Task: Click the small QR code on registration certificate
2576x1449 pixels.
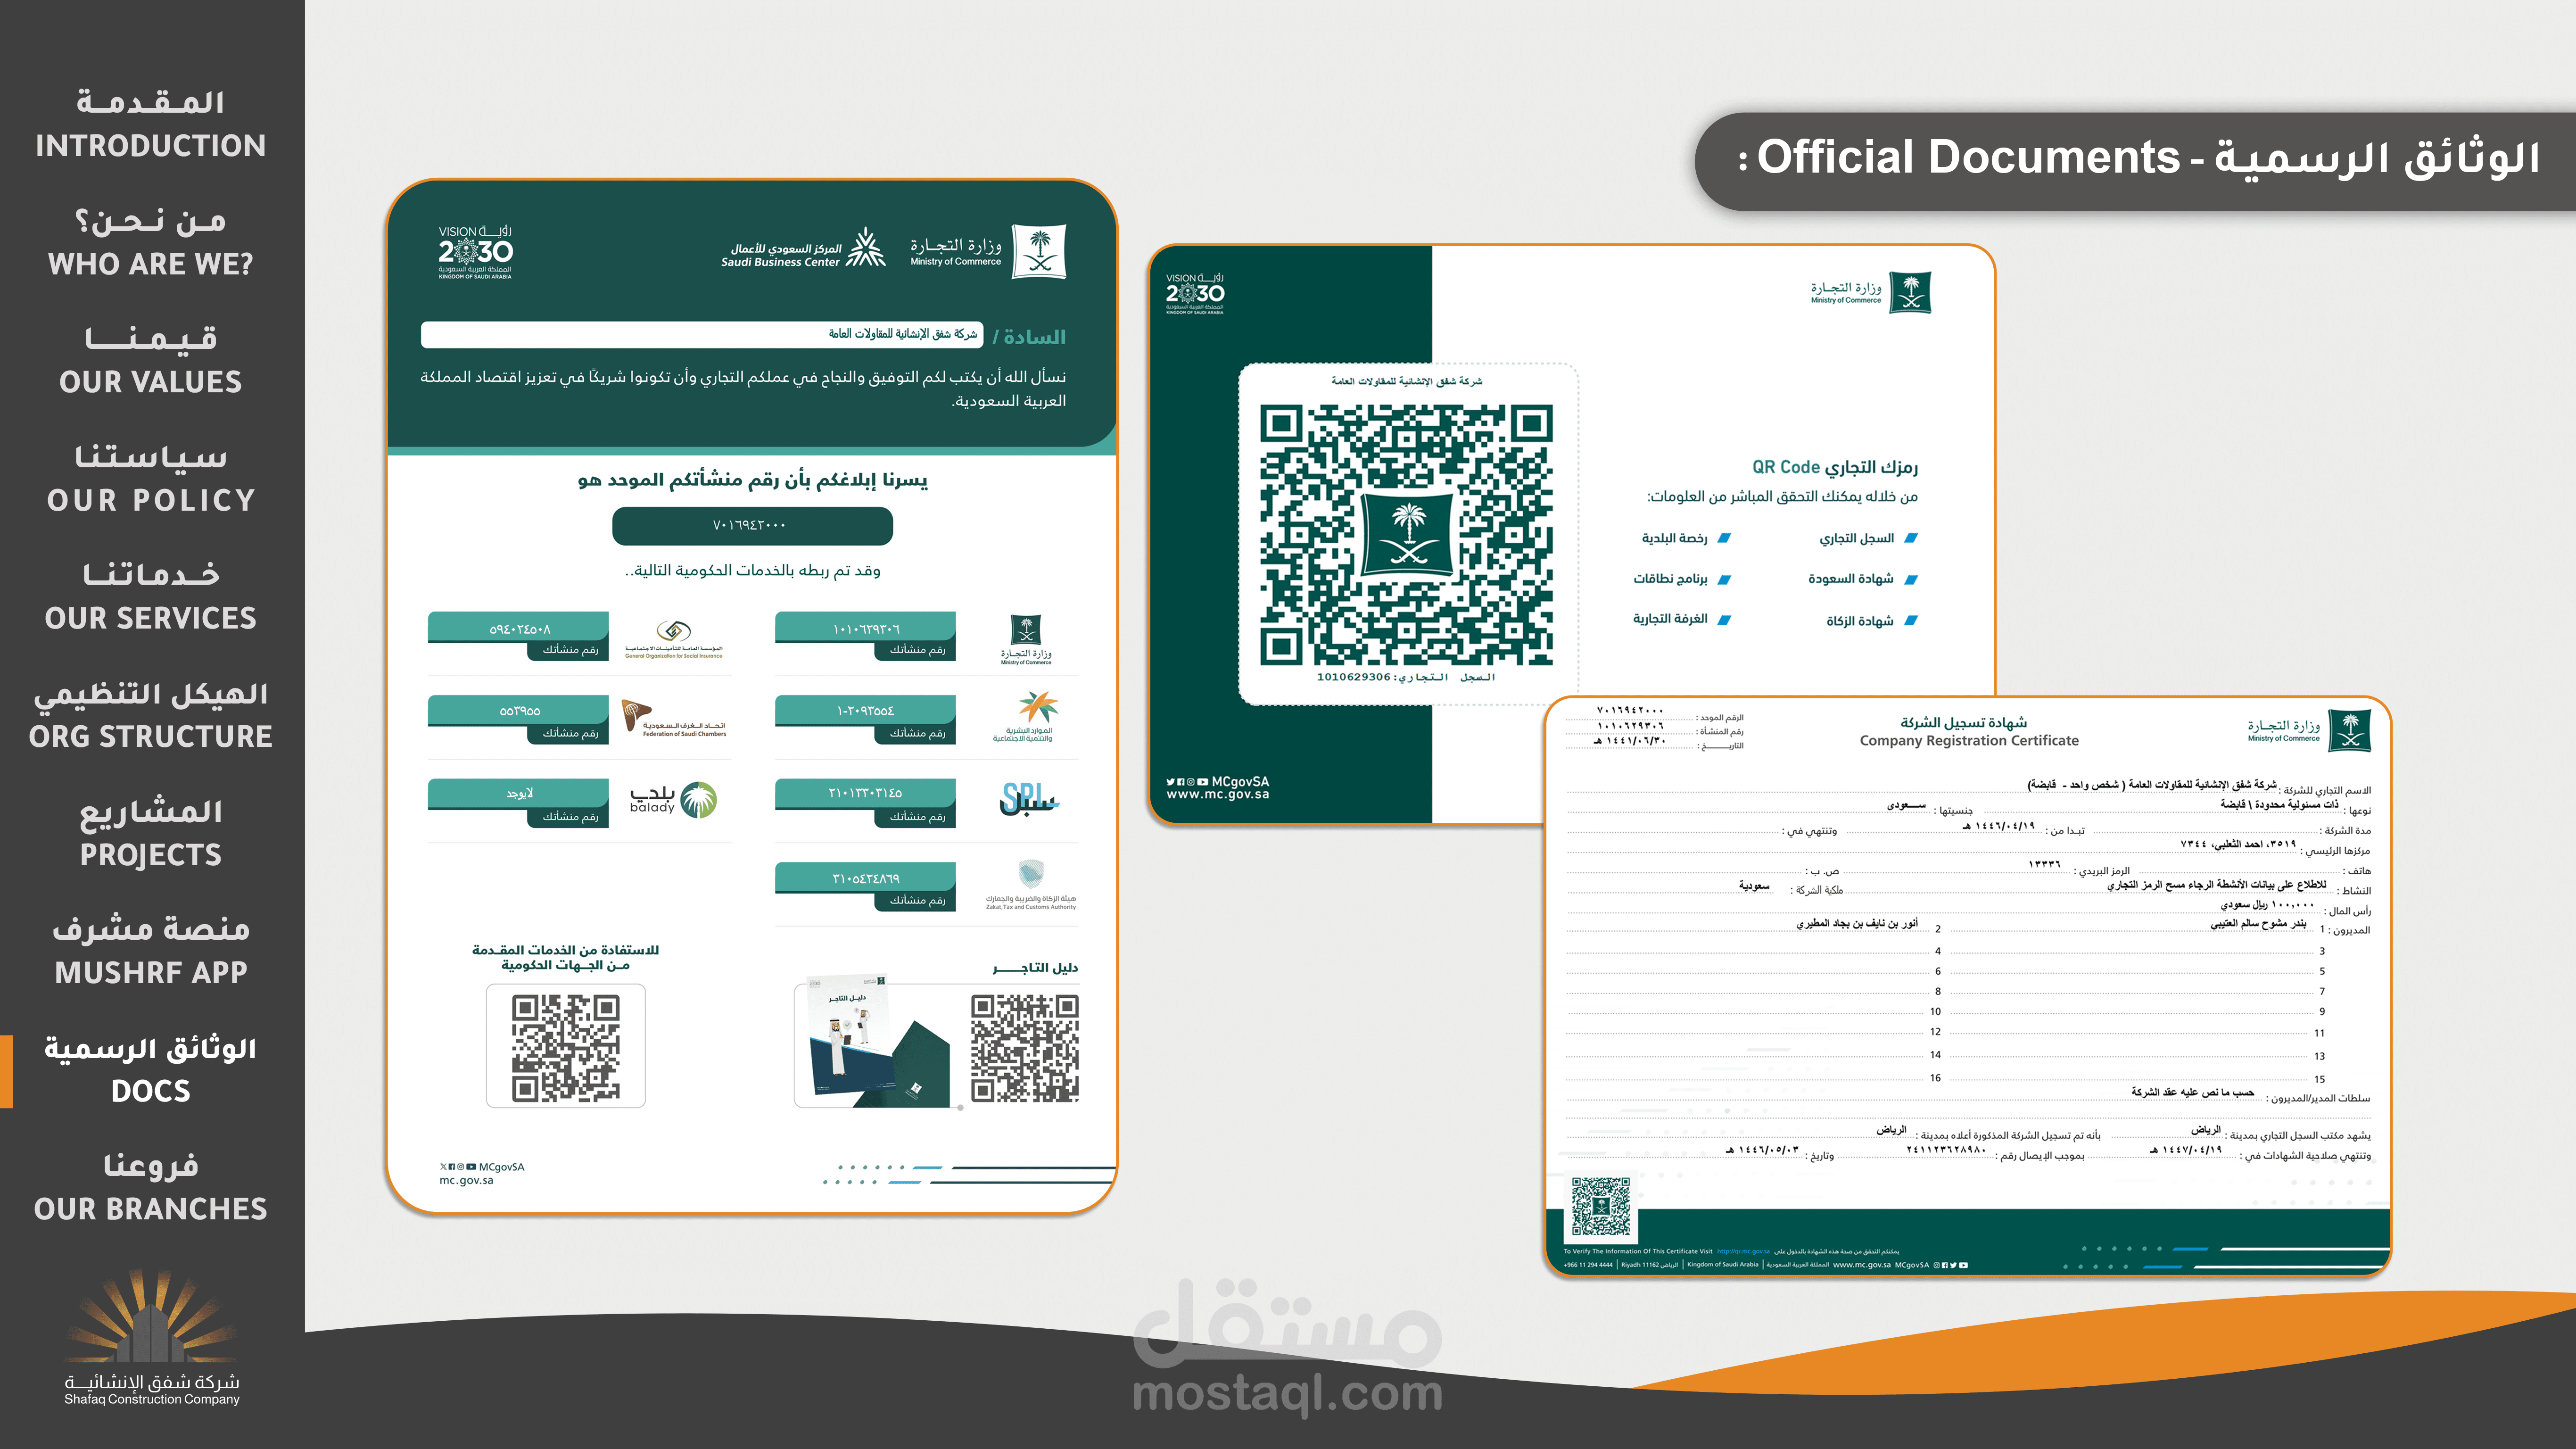Action: click(1600, 1207)
